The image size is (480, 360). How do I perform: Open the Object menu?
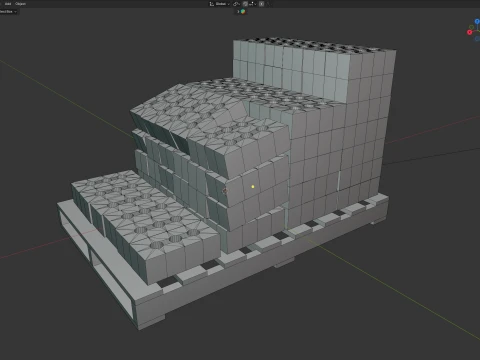tap(20, 4)
